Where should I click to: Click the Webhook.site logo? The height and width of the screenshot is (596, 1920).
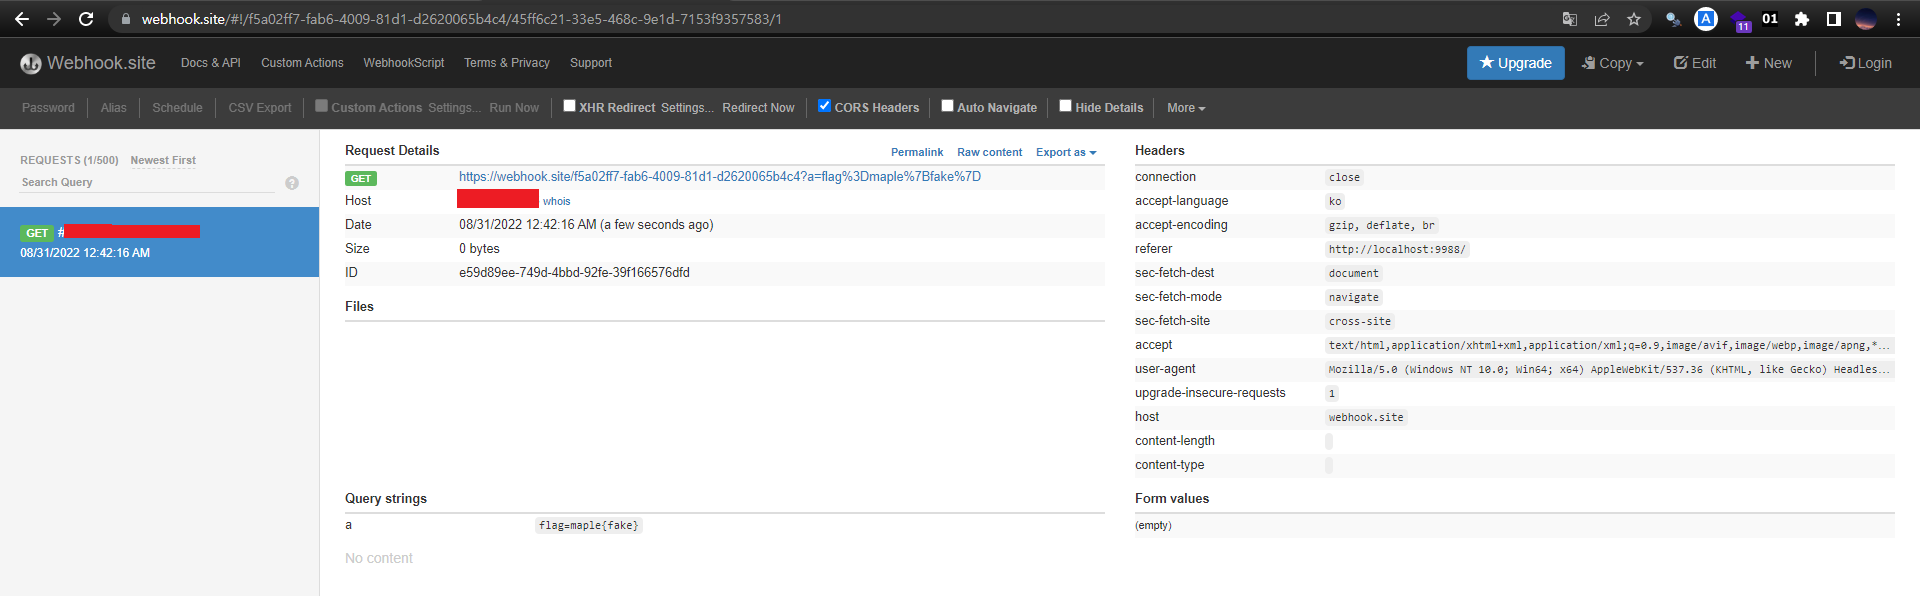coord(88,63)
